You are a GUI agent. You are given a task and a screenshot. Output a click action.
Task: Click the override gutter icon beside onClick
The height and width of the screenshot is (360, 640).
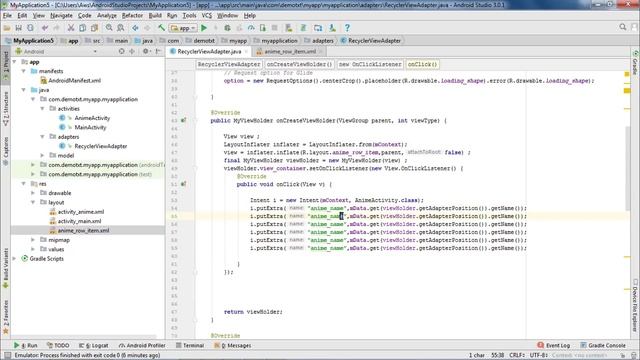coord(184,184)
